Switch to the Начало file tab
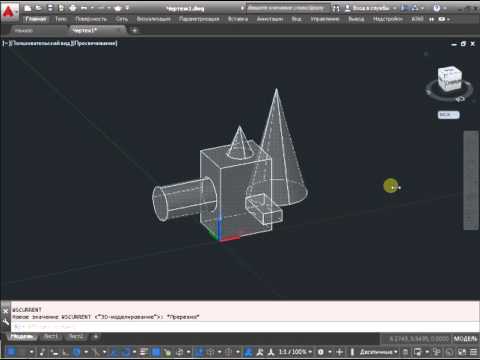The width and height of the screenshot is (480, 360). [x=23, y=31]
